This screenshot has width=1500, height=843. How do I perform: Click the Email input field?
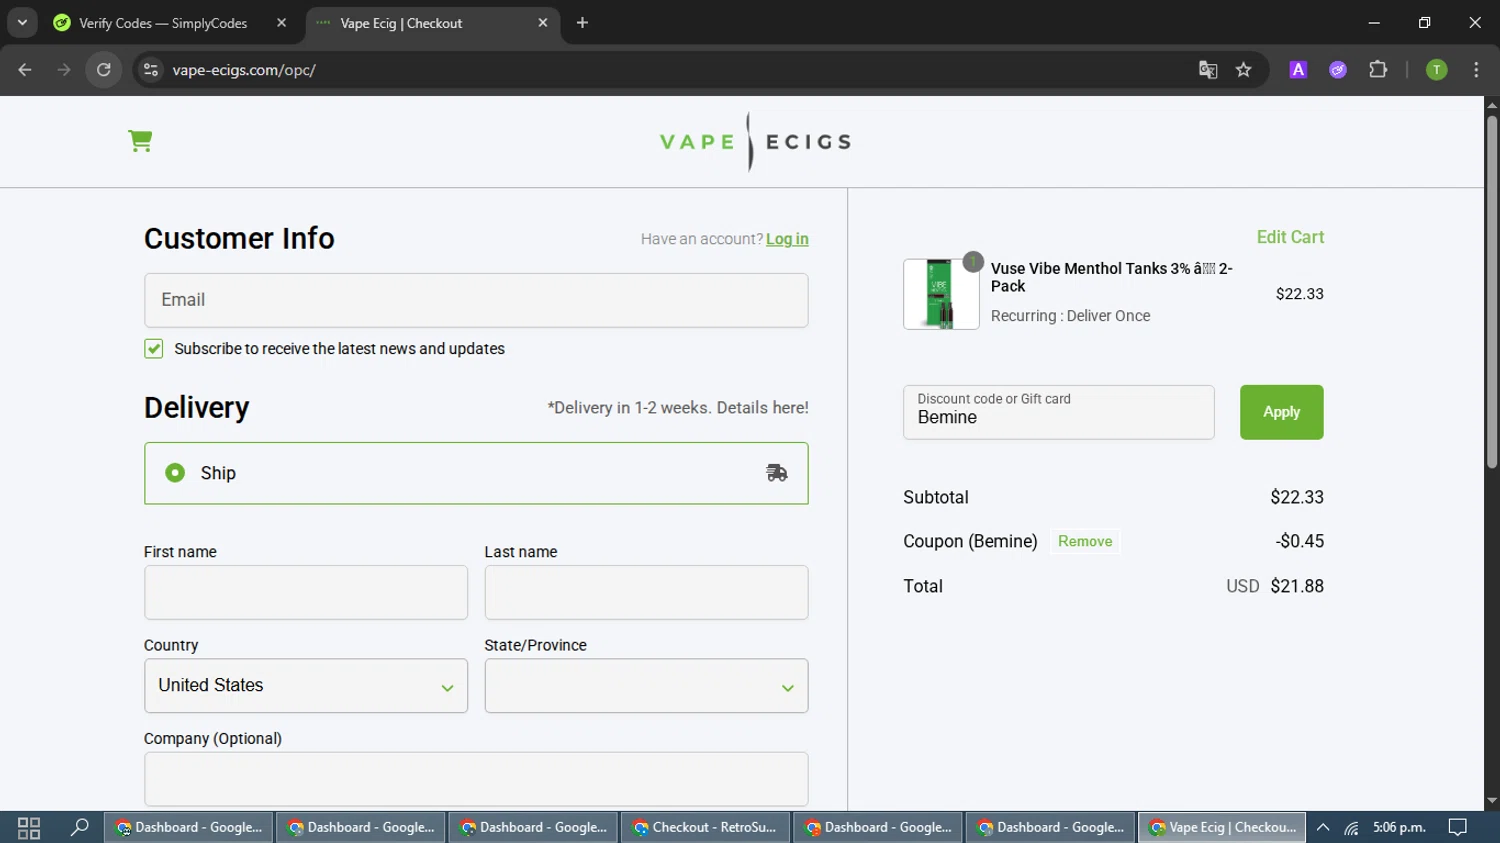(476, 300)
